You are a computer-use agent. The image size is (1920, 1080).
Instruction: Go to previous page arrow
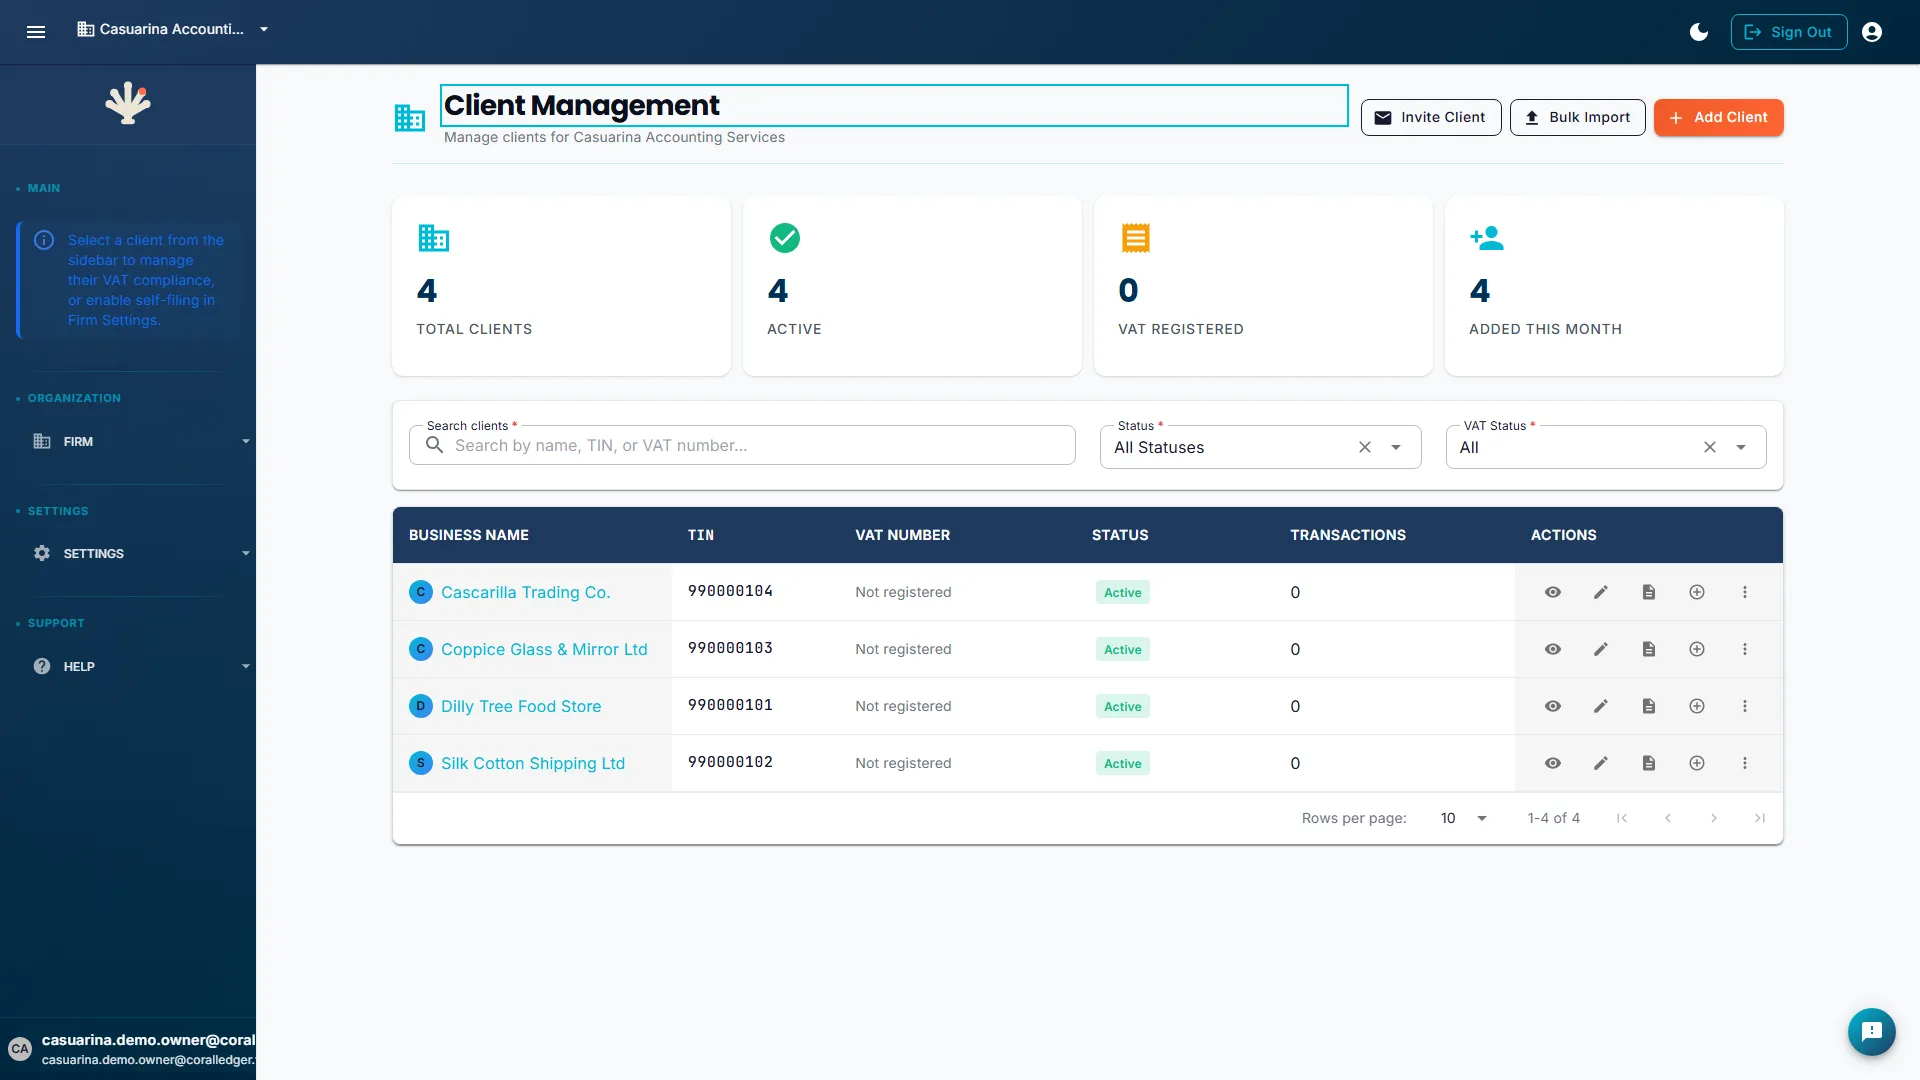[x=1668, y=818]
